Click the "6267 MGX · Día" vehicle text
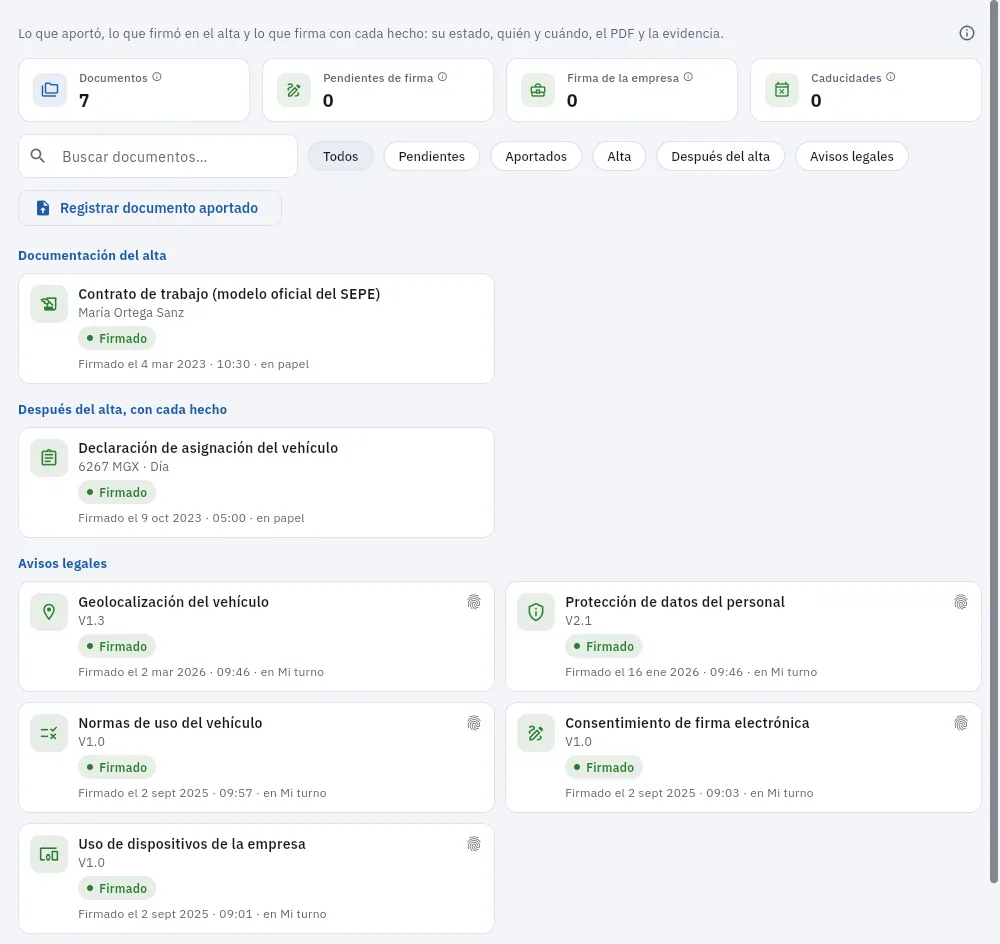The height and width of the screenshot is (944, 1000). click(124, 467)
